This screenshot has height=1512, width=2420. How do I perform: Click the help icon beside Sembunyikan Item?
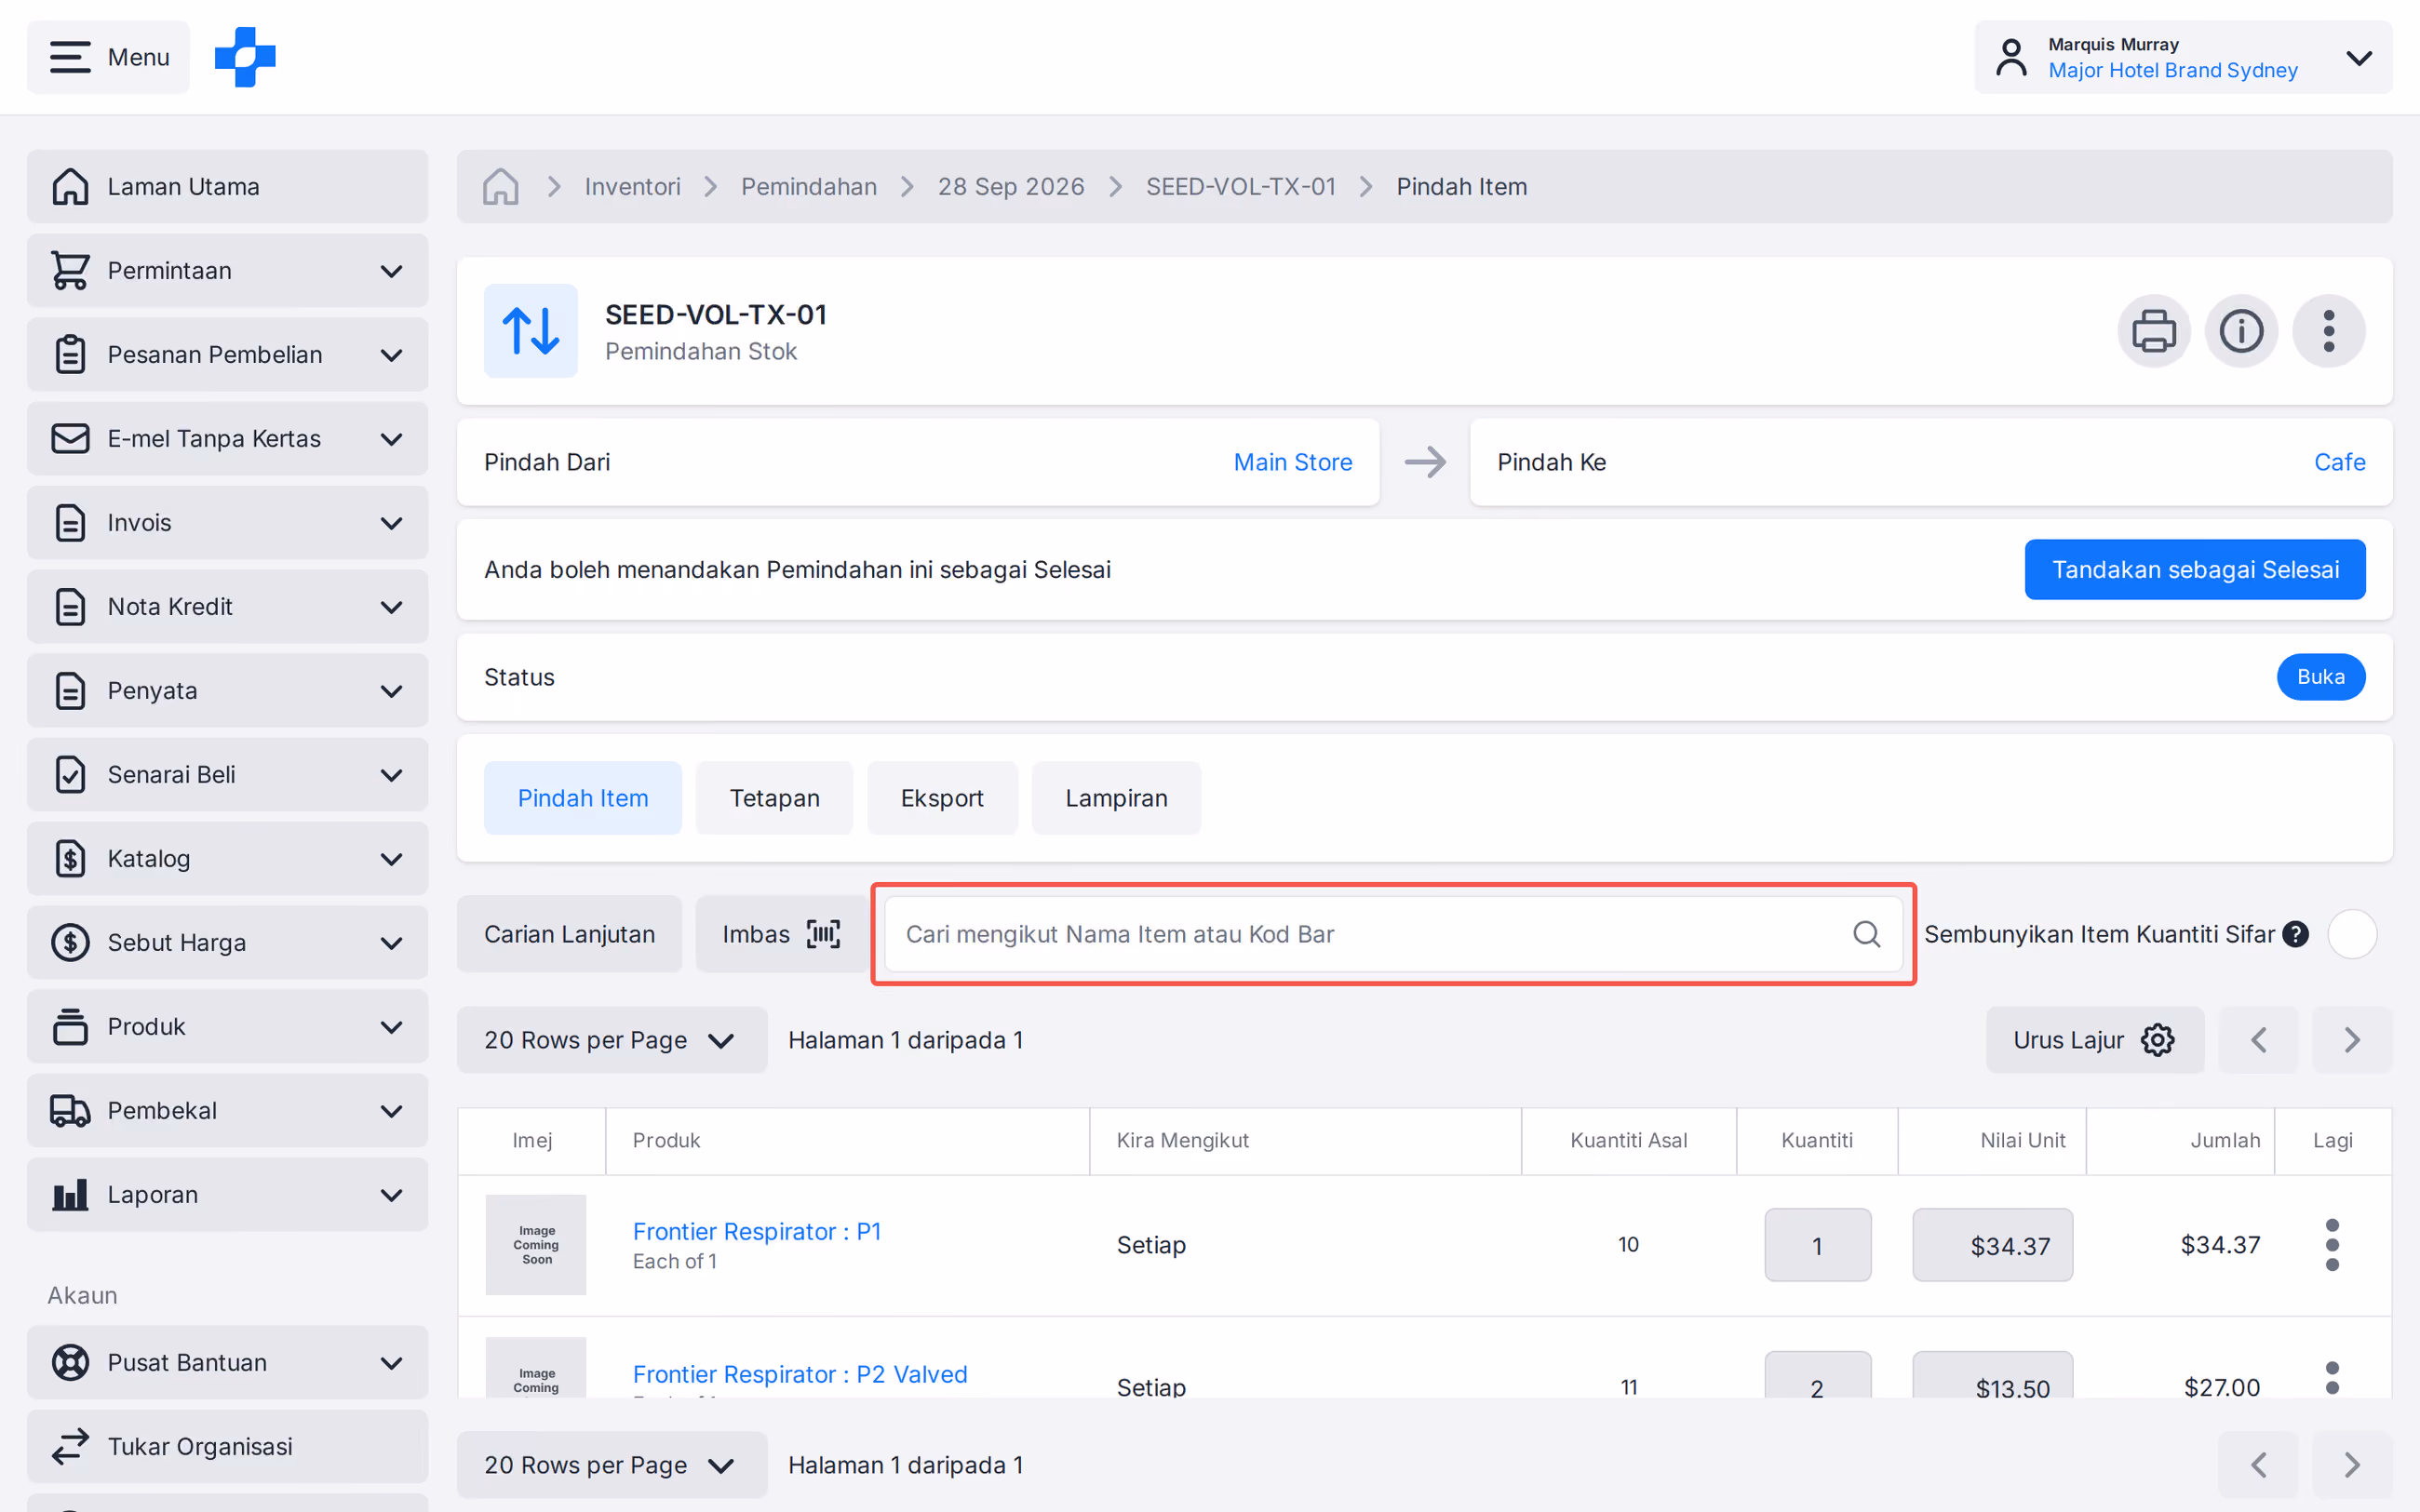pyautogui.click(x=2295, y=934)
